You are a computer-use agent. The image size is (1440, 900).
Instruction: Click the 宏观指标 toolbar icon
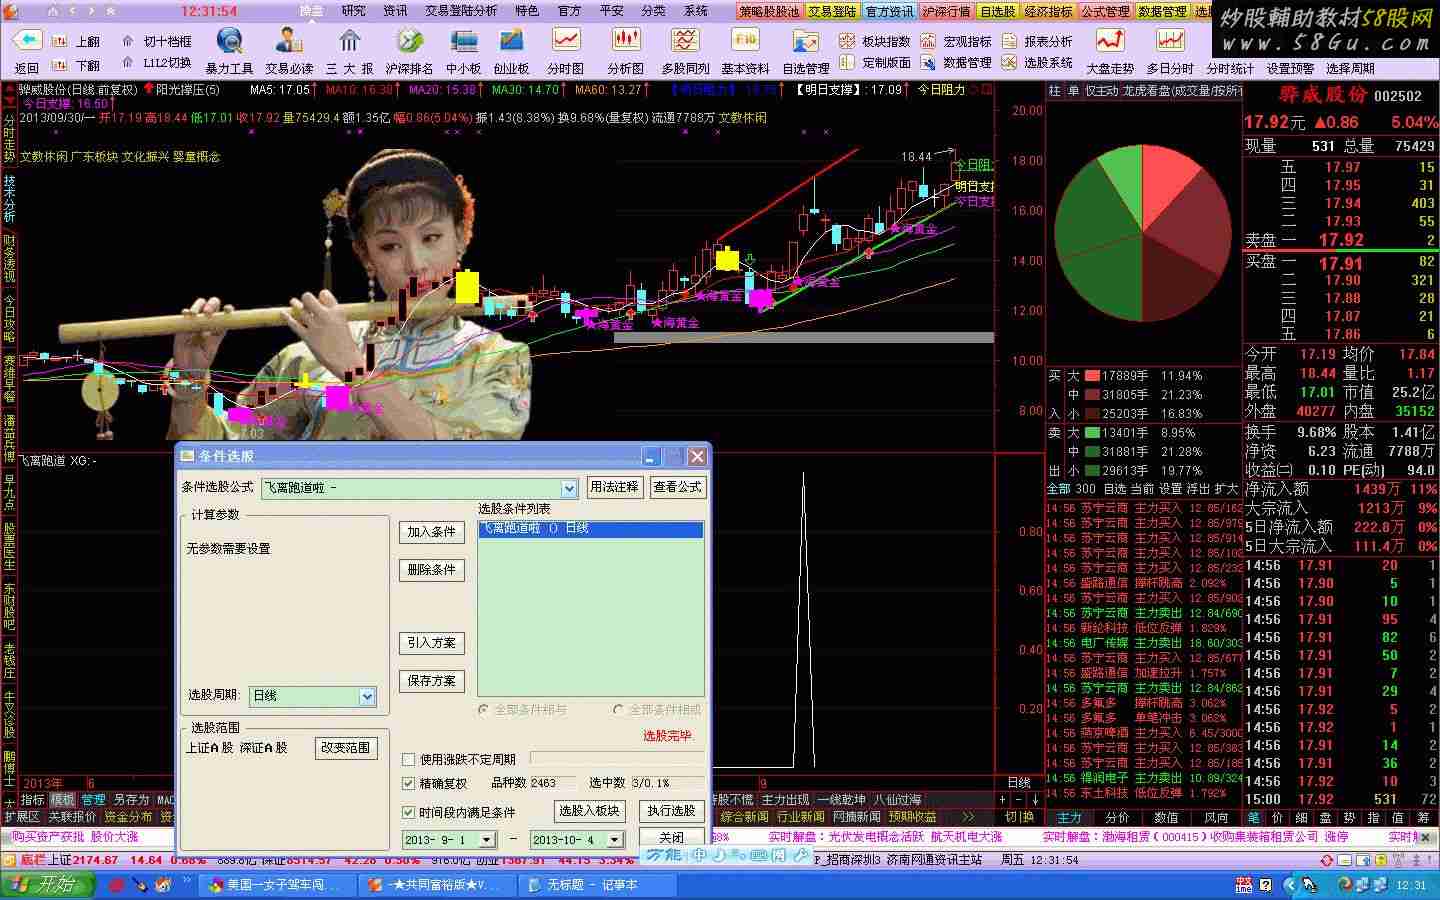tap(929, 41)
